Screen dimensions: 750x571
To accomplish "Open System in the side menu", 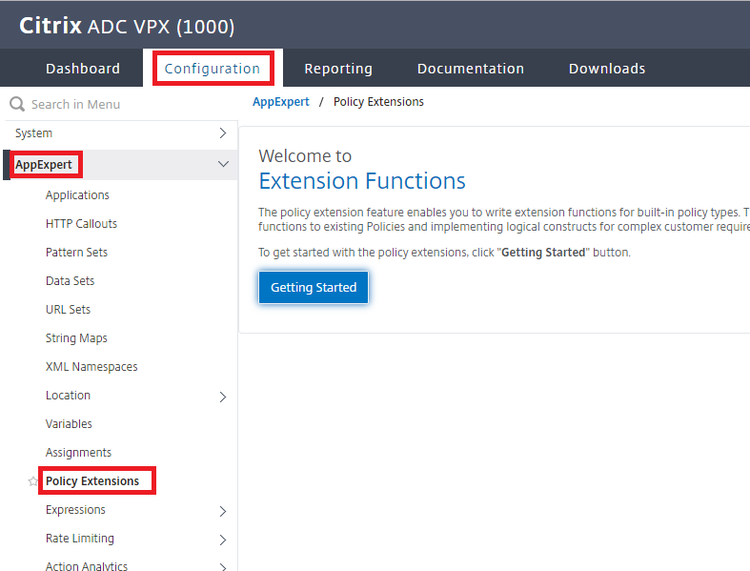I will [x=33, y=133].
